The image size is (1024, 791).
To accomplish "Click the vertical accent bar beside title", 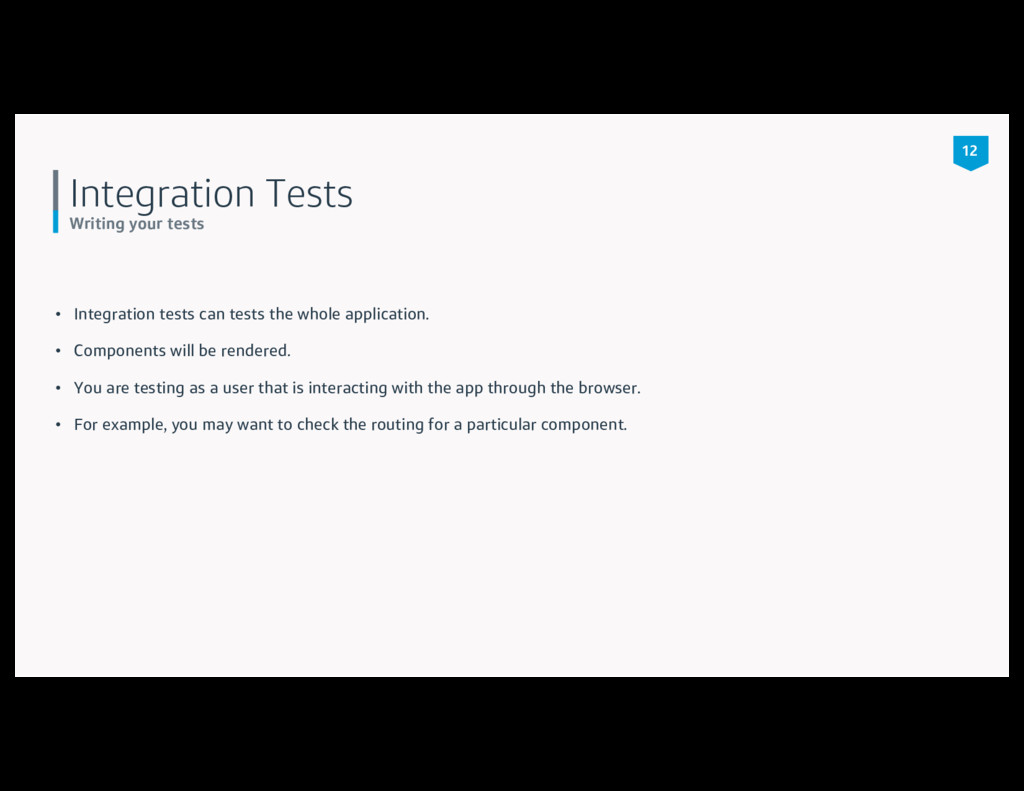I will click(56, 201).
